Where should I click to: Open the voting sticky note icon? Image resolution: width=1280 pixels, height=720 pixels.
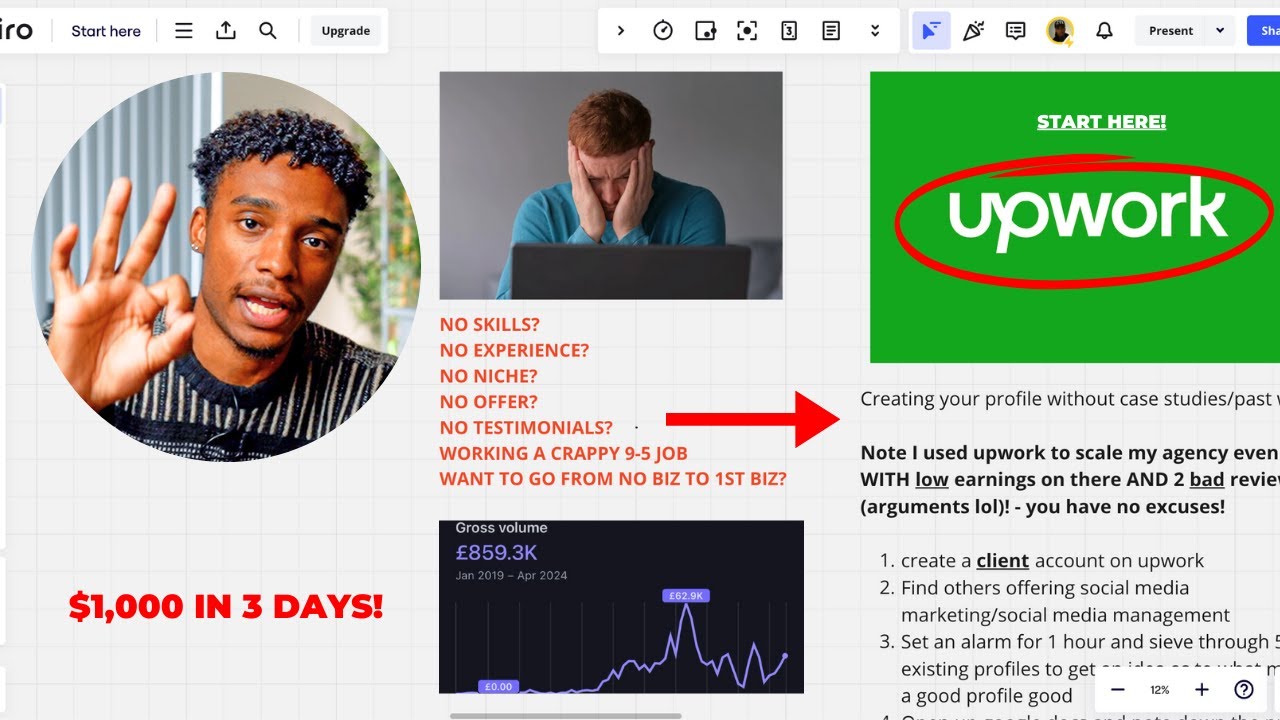705,31
